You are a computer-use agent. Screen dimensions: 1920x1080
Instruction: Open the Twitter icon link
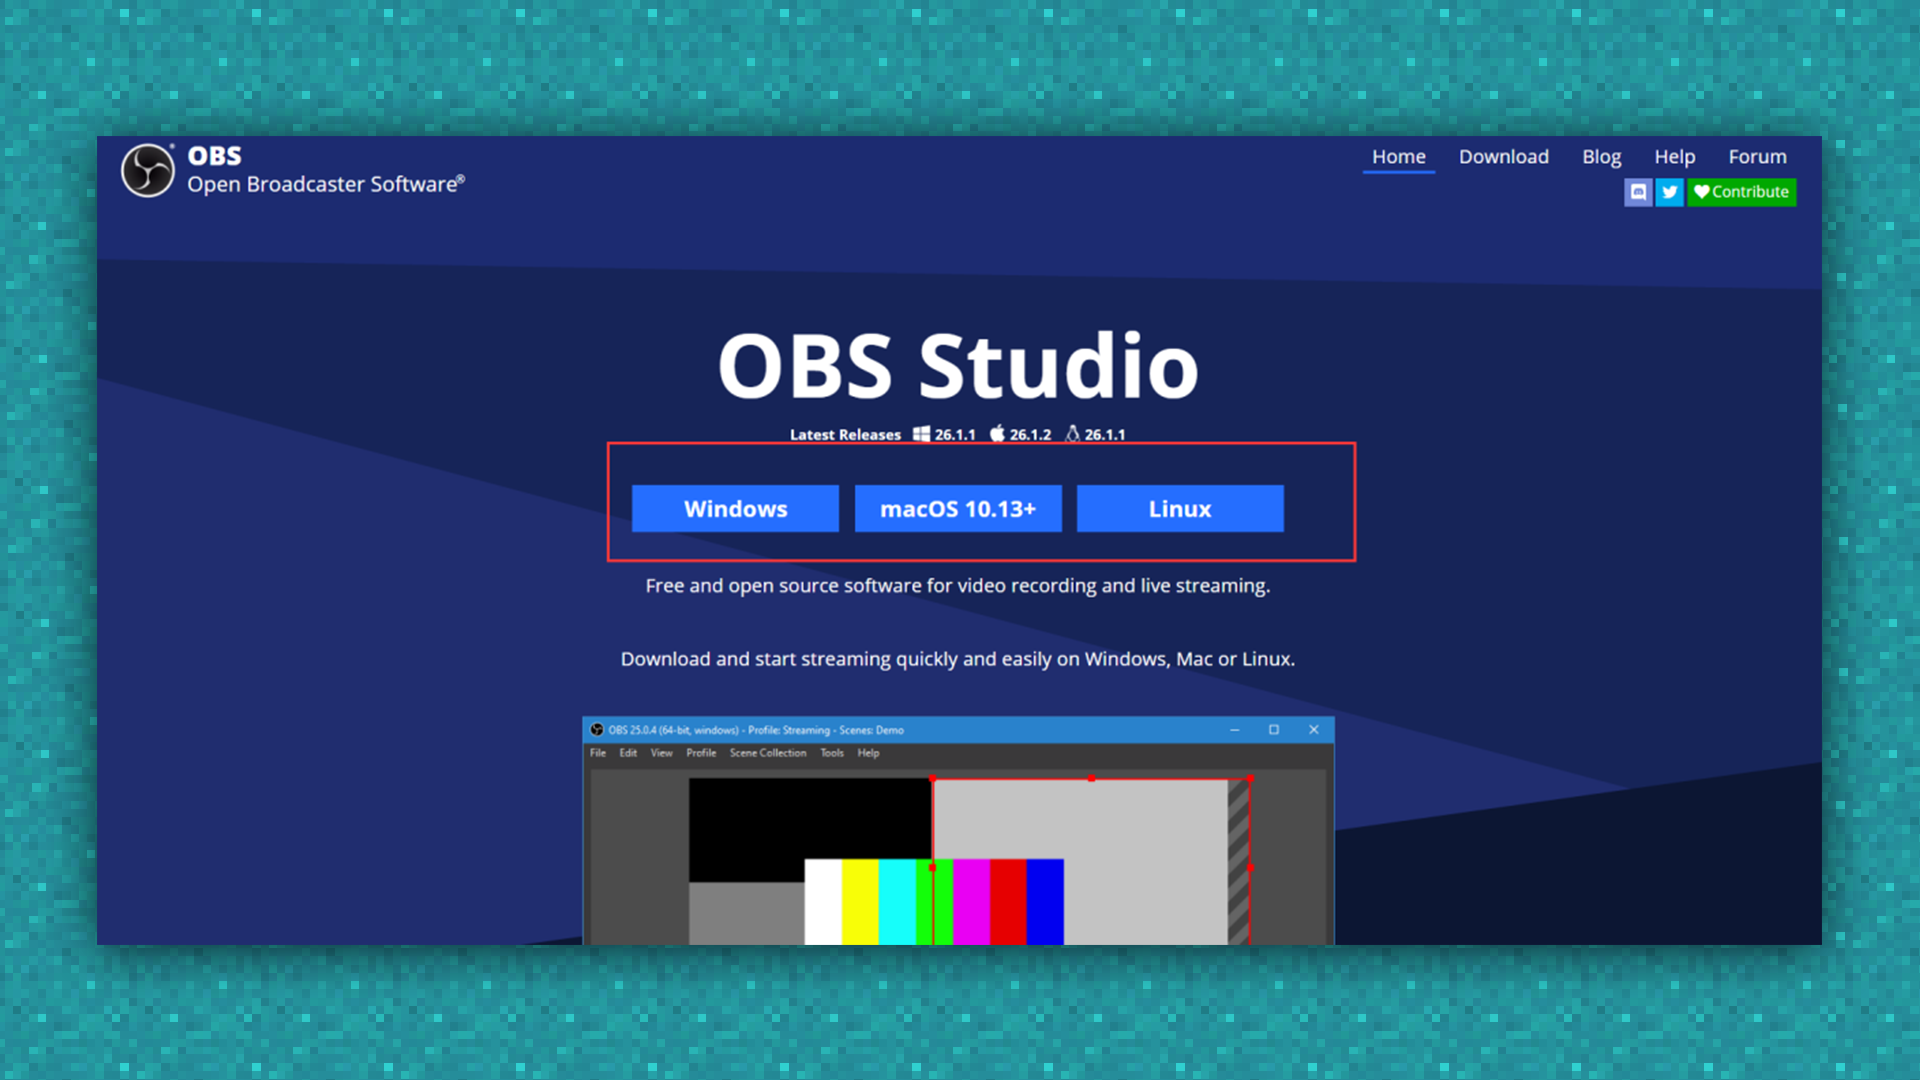[x=1669, y=192]
